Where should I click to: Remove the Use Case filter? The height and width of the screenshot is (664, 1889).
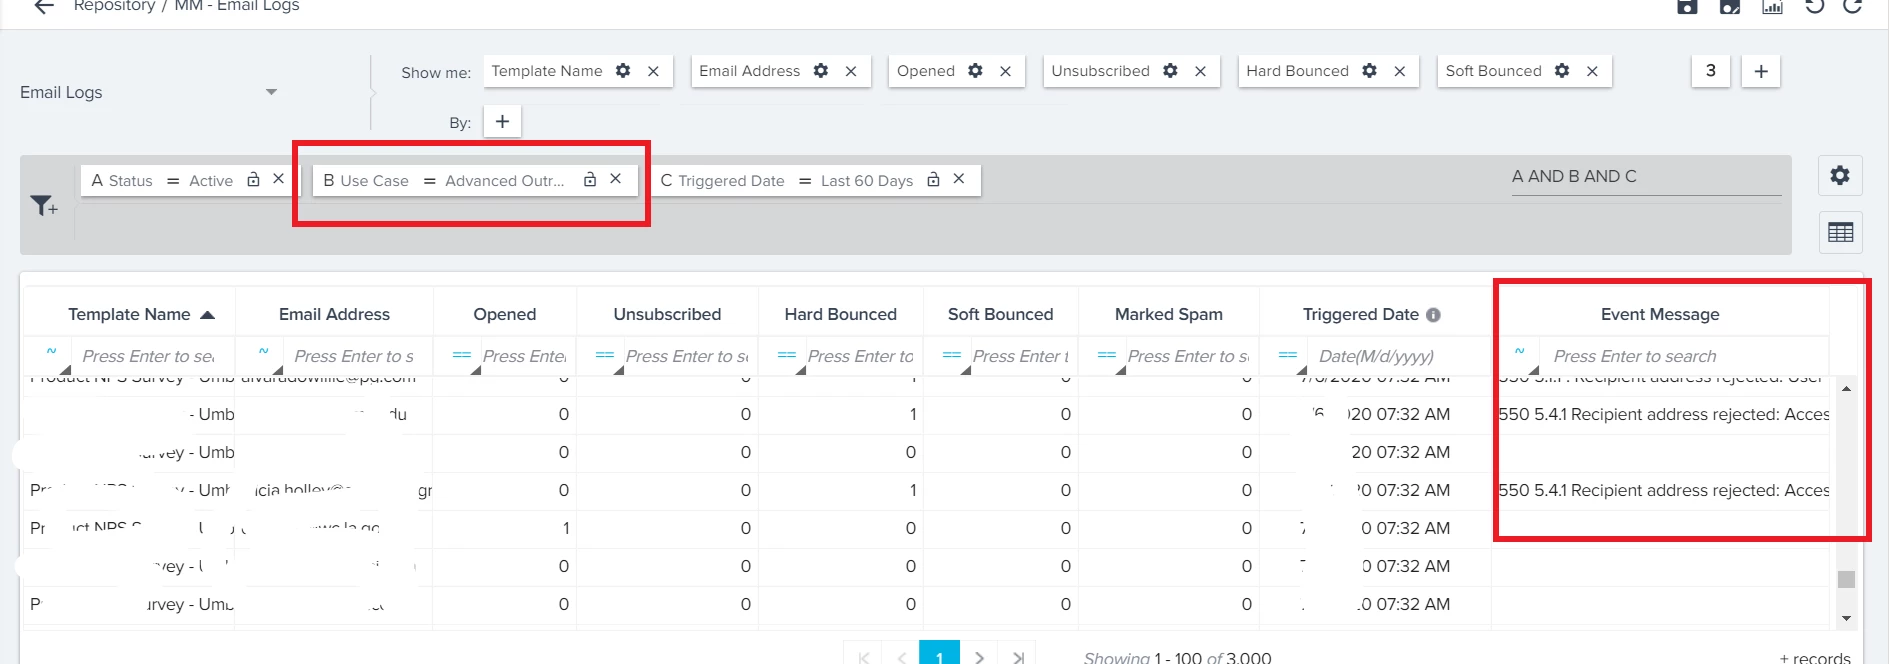click(x=616, y=179)
